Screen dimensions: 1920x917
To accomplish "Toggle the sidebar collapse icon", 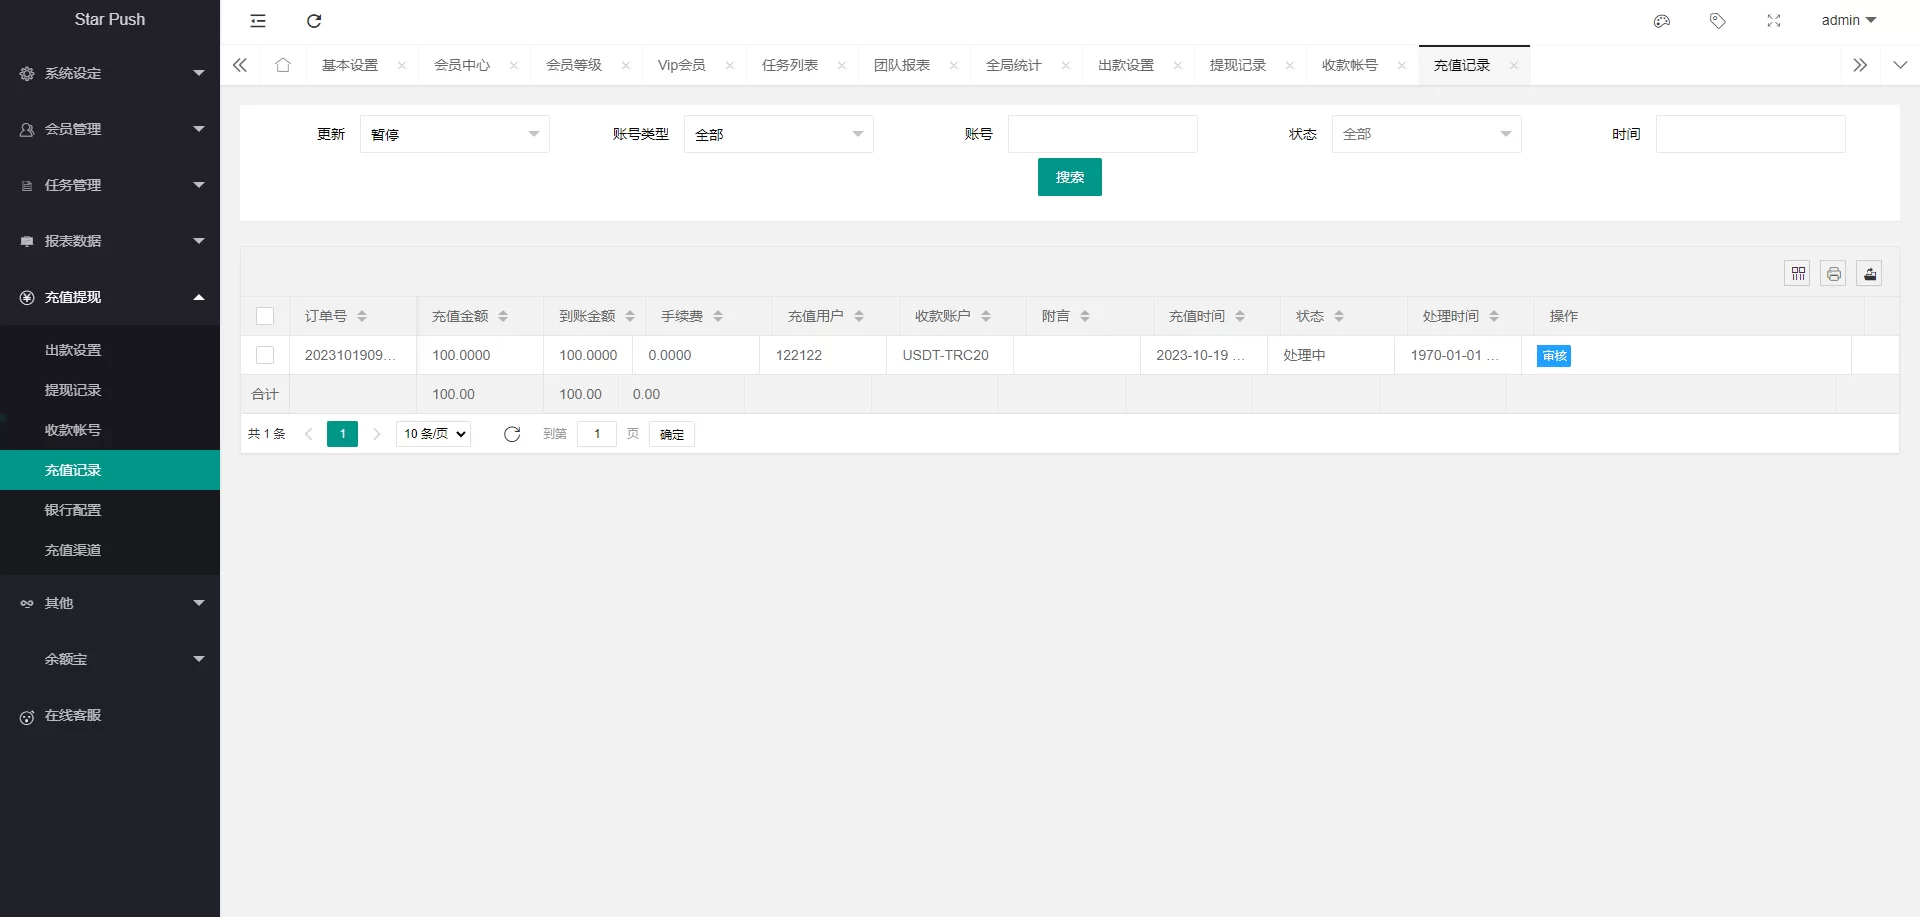I will (x=258, y=20).
